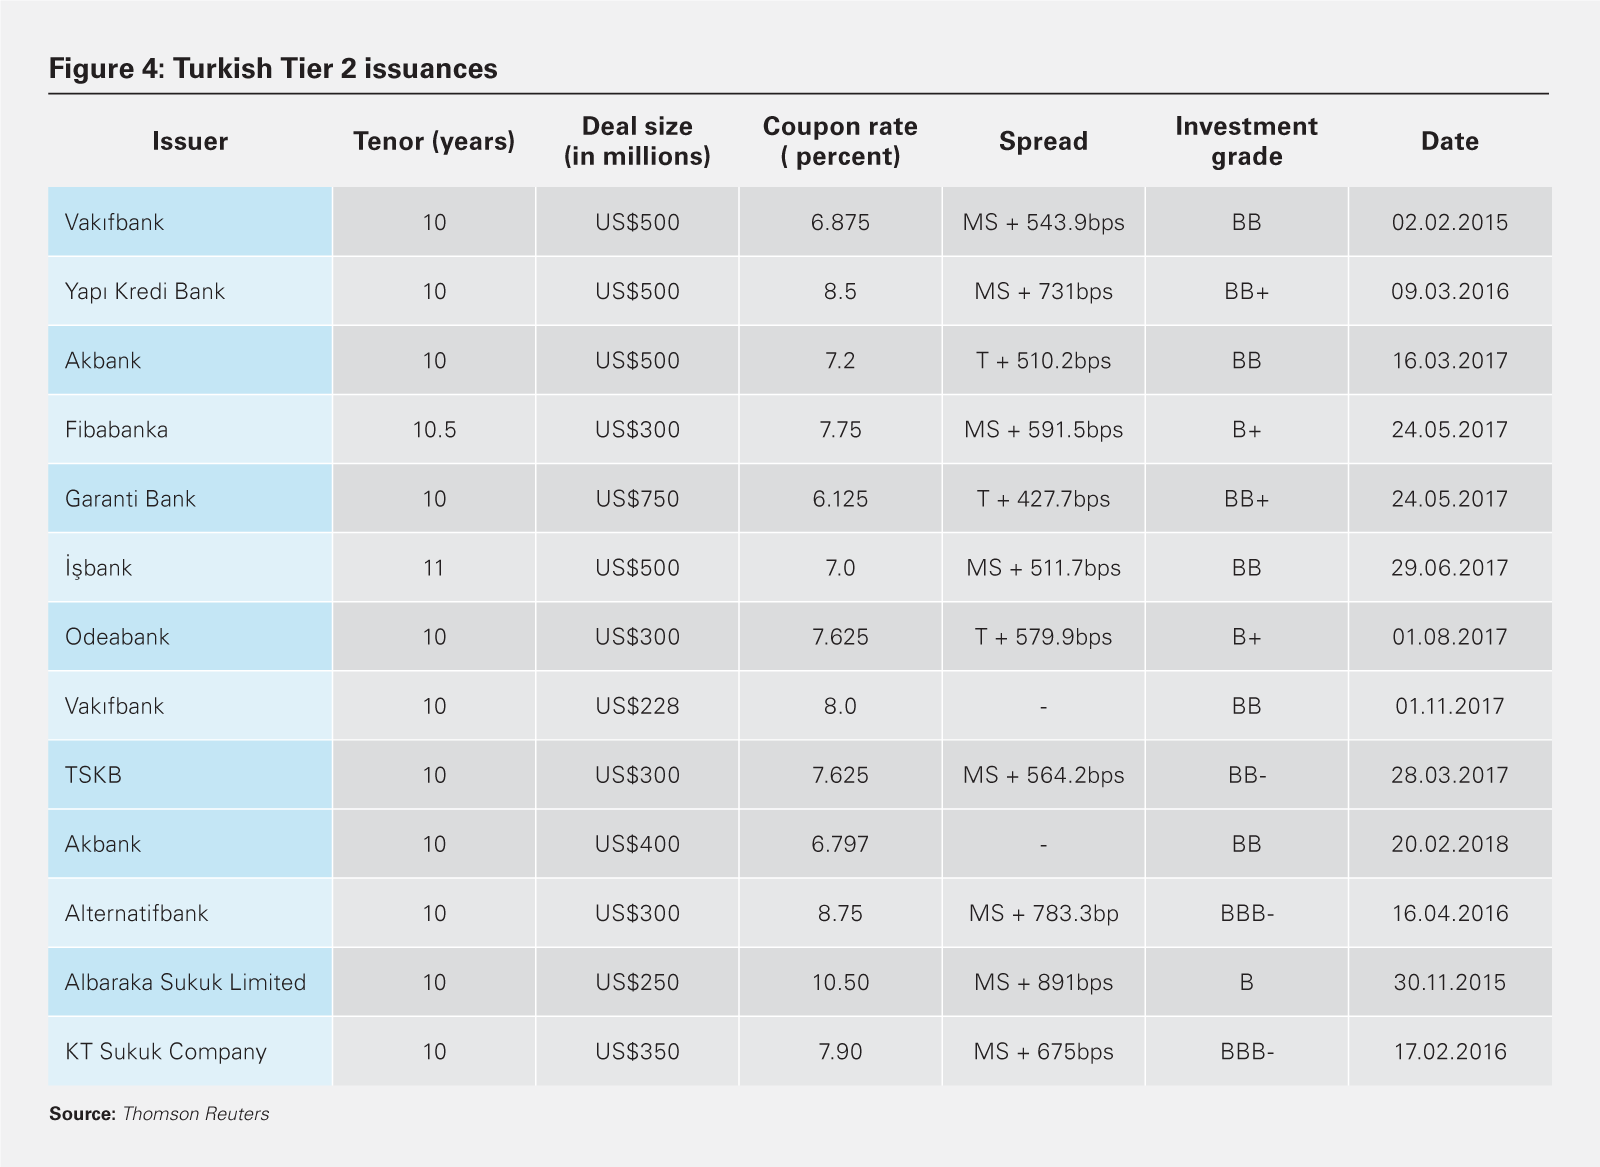Click the İşbank issuer cell

98,568
